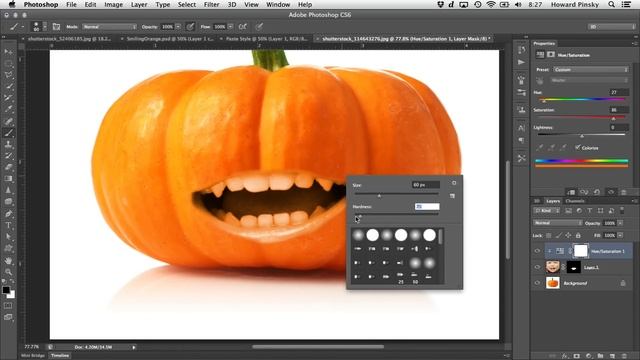640x360 pixels.
Task: Open the Preset Custom dropdown
Action: pos(590,70)
